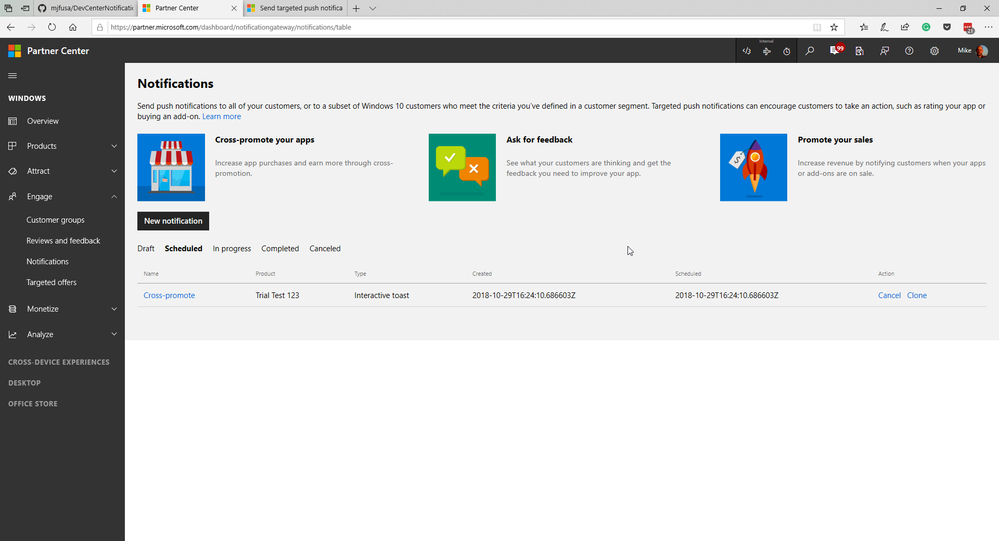
Task: Open the Learn more link
Action: click(222, 117)
